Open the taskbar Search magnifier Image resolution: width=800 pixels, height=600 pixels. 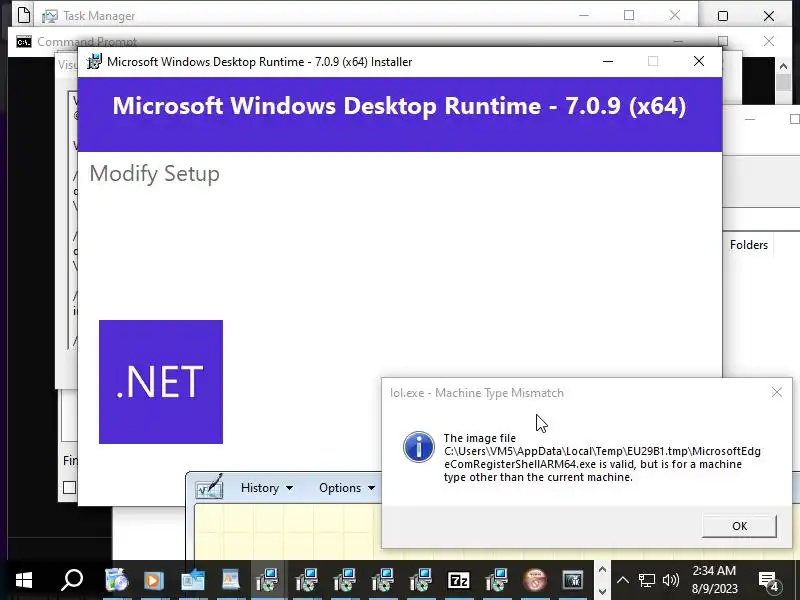click(x=72, y=580)
